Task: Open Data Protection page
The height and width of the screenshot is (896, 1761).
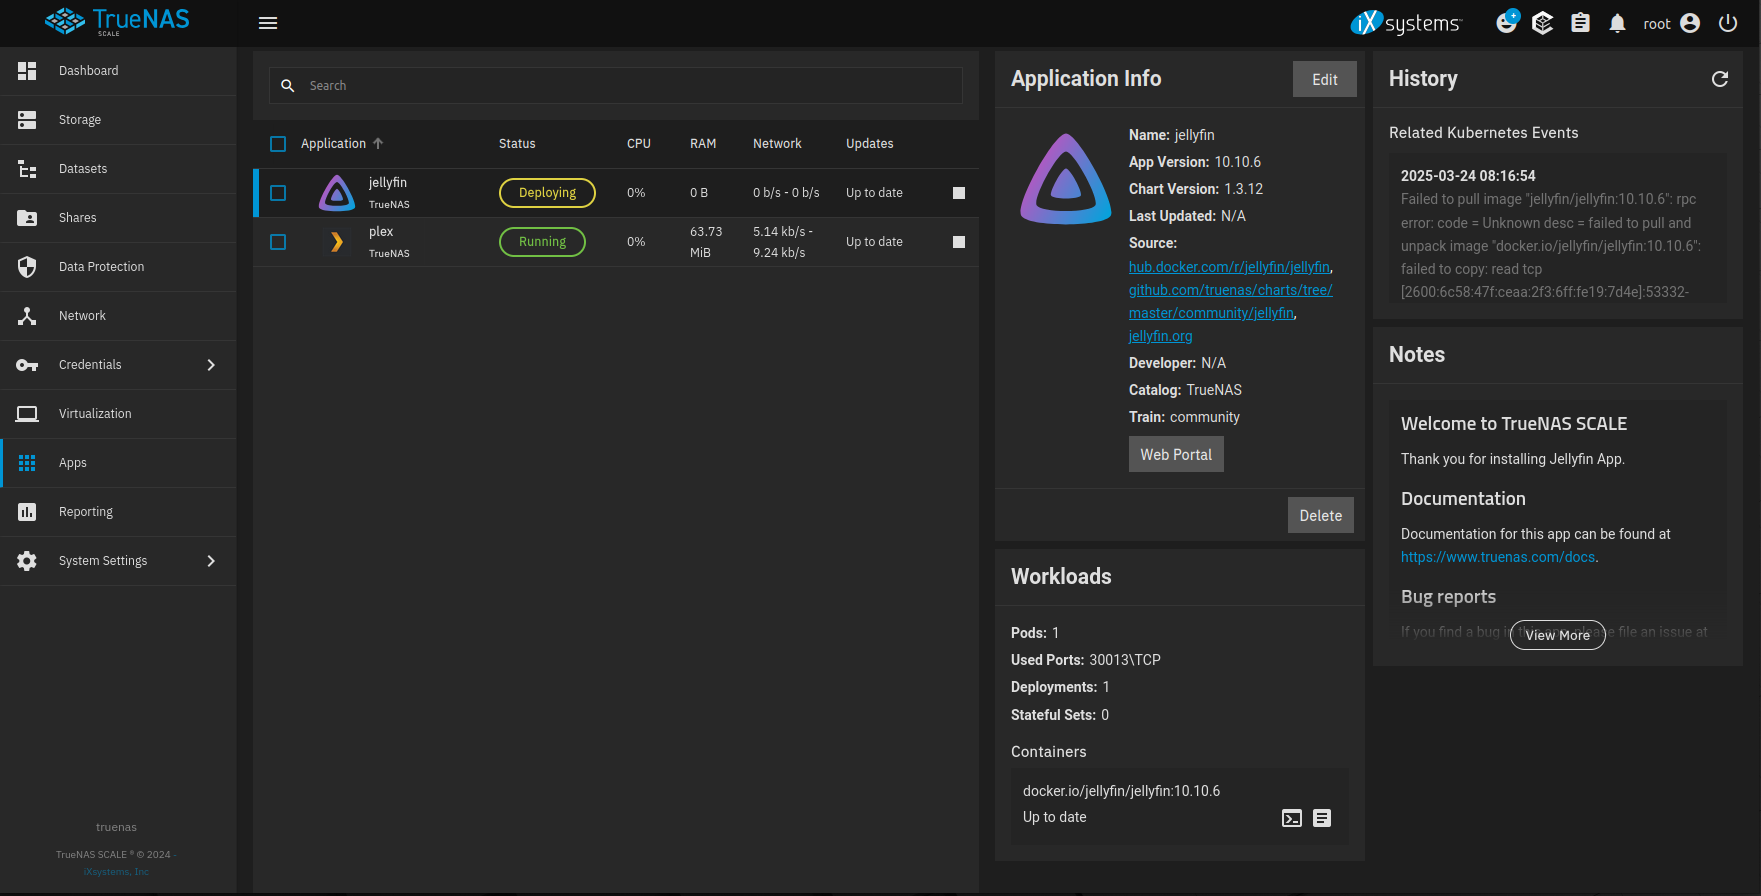Action: [118, 267]
